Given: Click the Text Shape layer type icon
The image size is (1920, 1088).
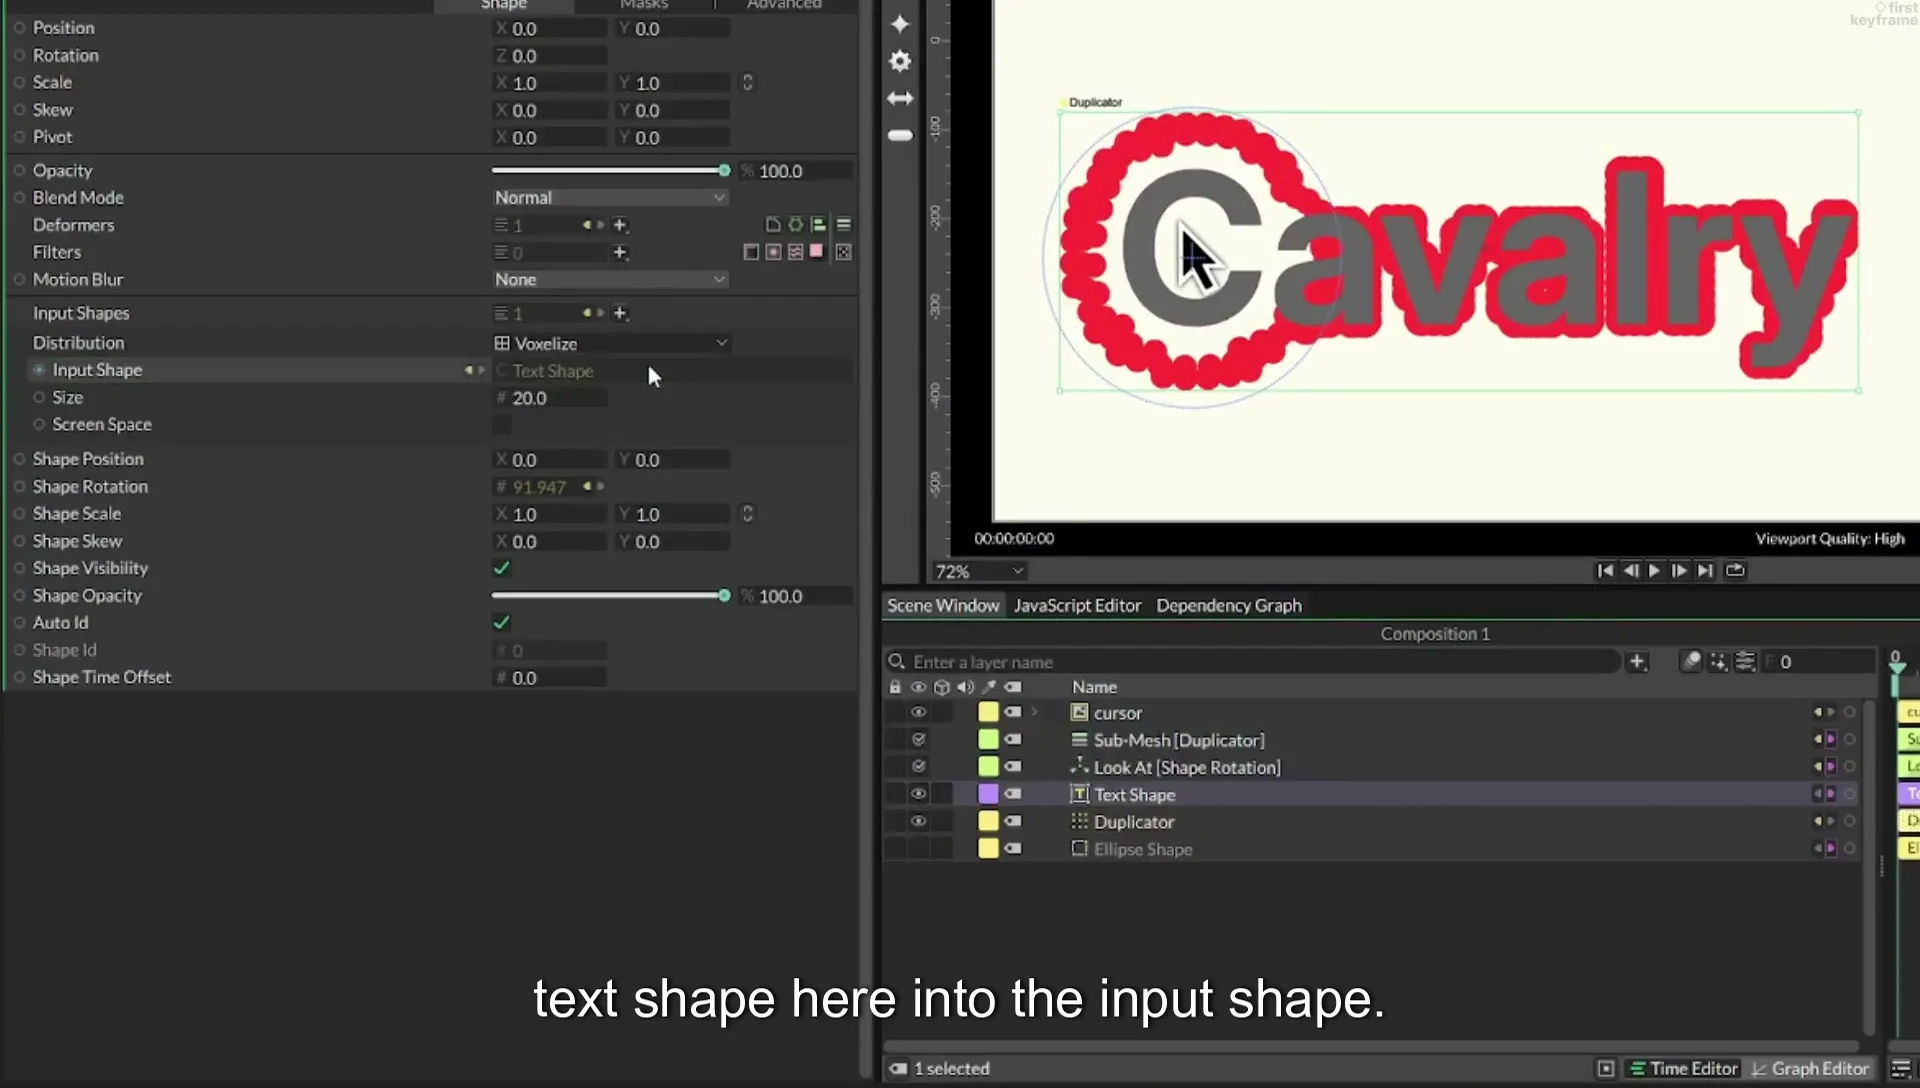Looking at the screenshot, I should 1079,794.
